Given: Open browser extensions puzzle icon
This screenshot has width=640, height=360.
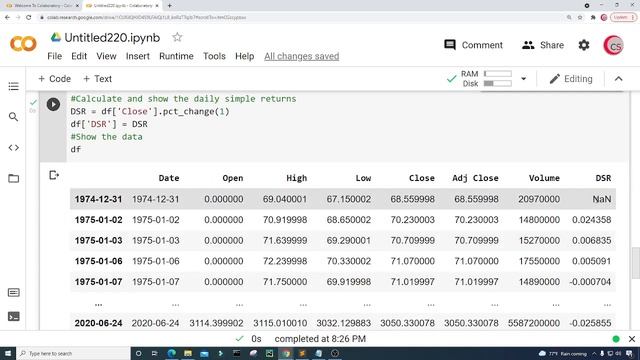Looking at the screenshot, I should point(593,18).
